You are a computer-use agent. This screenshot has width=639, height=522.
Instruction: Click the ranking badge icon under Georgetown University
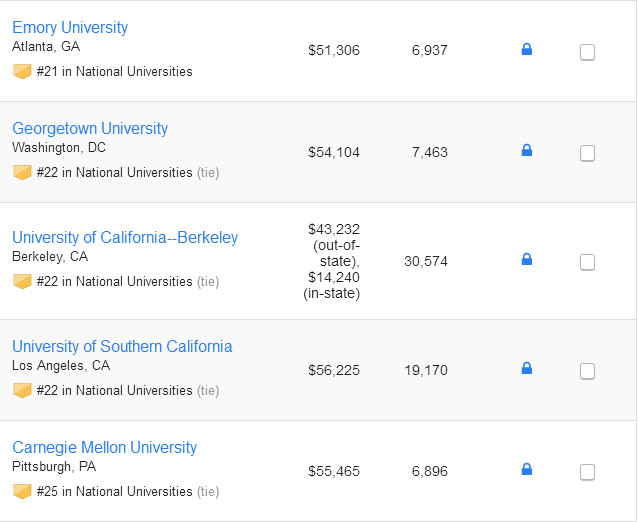coord(22,172)
